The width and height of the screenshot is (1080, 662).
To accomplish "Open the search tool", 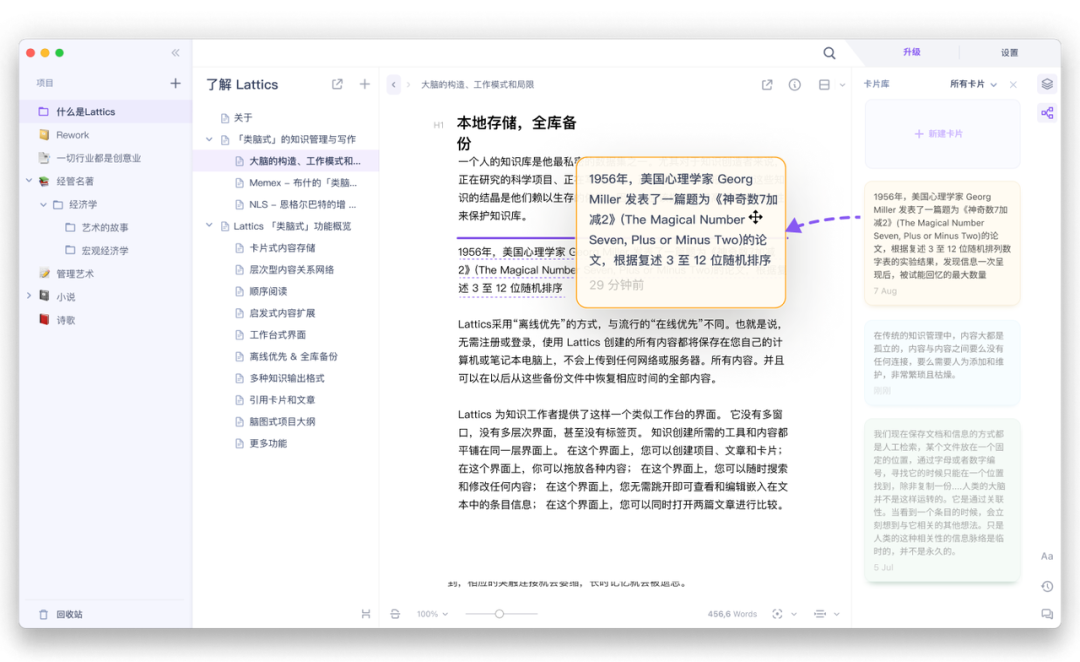I will pyautogui.click(x=829, y=53).
